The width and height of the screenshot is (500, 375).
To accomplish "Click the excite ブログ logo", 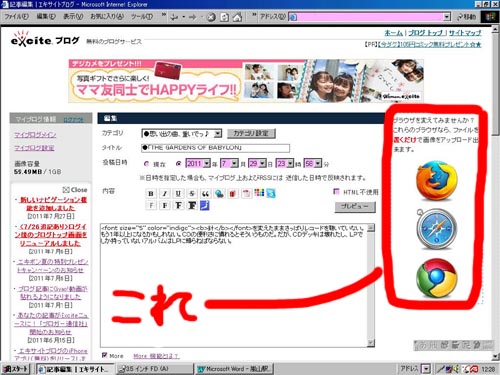I will click(45, 39).
